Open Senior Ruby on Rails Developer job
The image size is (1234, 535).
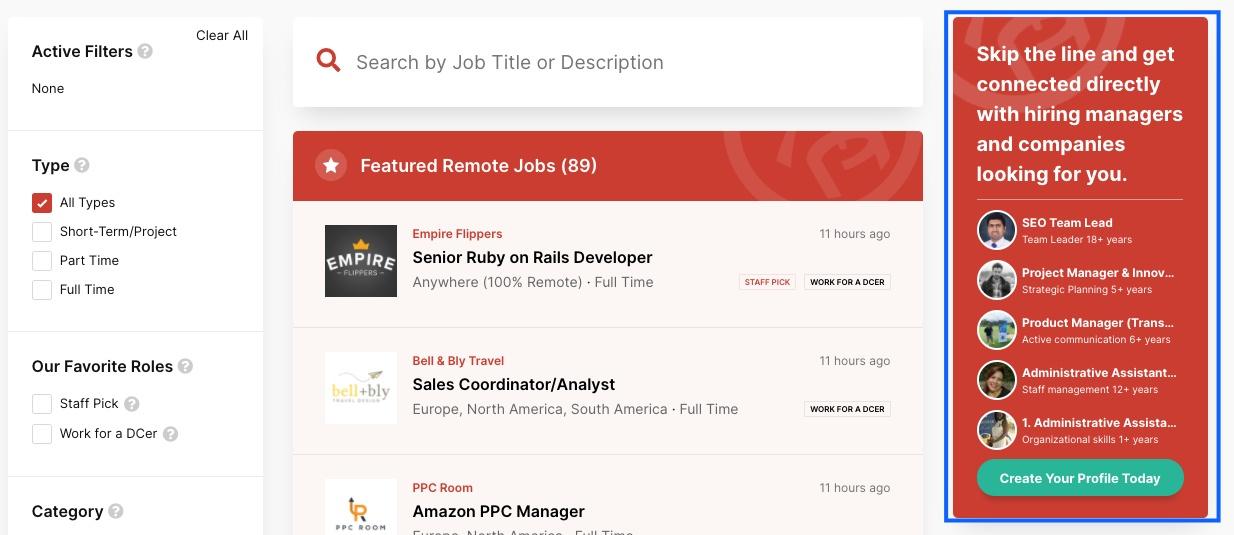pyautogui.click(x=532, y=257)
